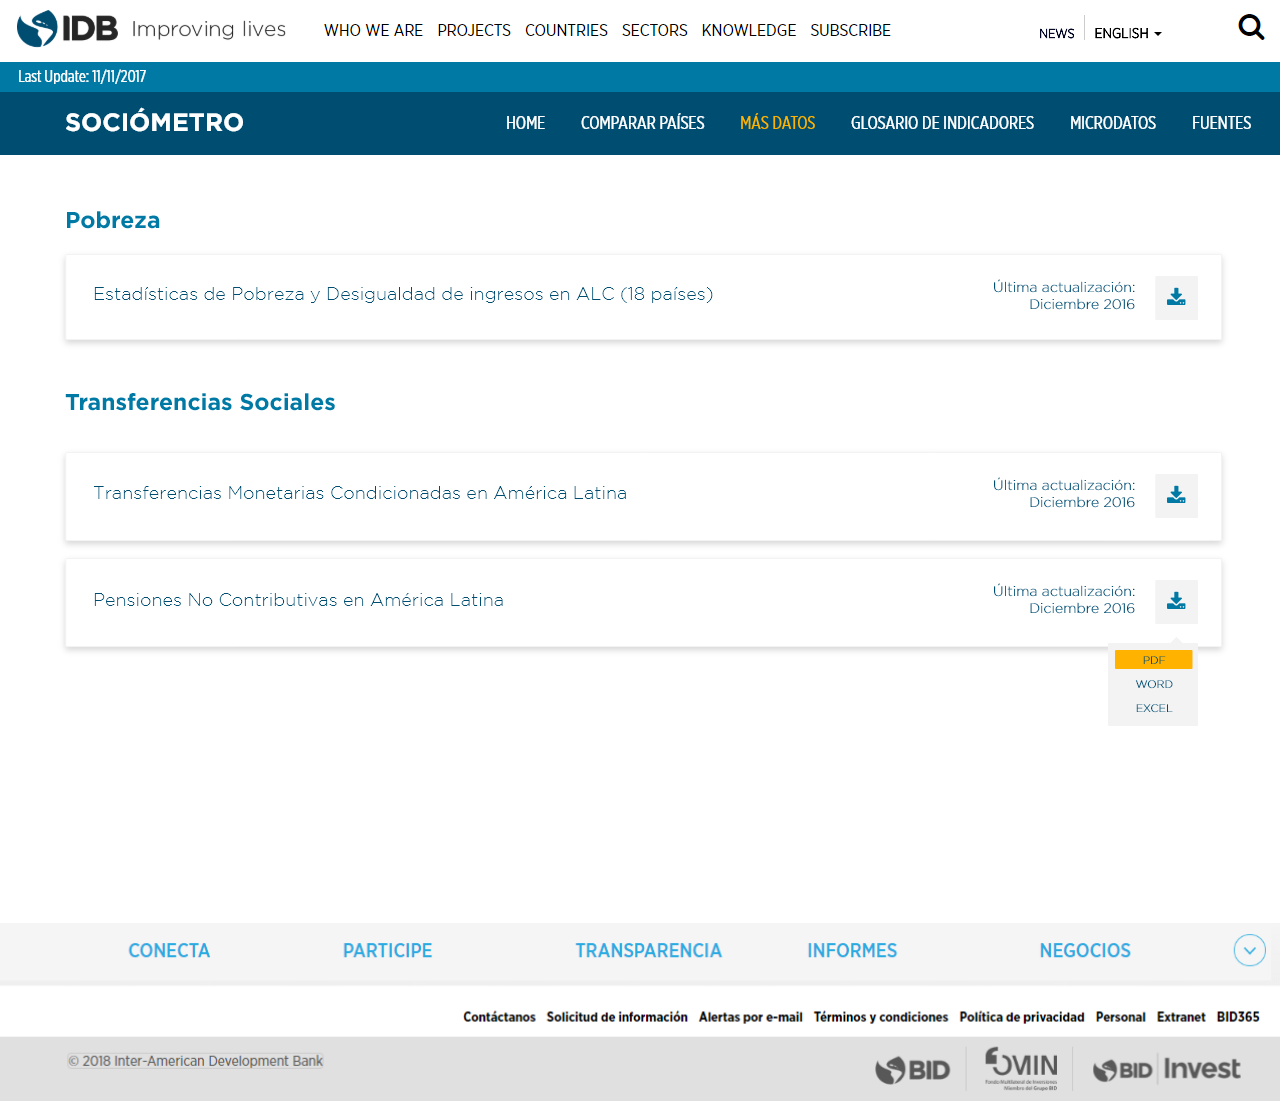Download the Transferencias Monetarias Condicionadas dataset
This screenshot has height=1101, width=1280.
1176,496
